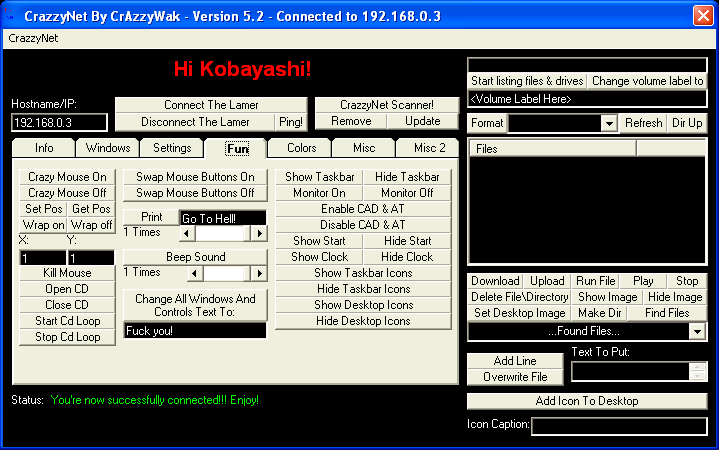This screenshot has height=450, width=719.
Task: Click the Show Desktop Icons button
Action: pyautogui.click(x=363, y=305)
